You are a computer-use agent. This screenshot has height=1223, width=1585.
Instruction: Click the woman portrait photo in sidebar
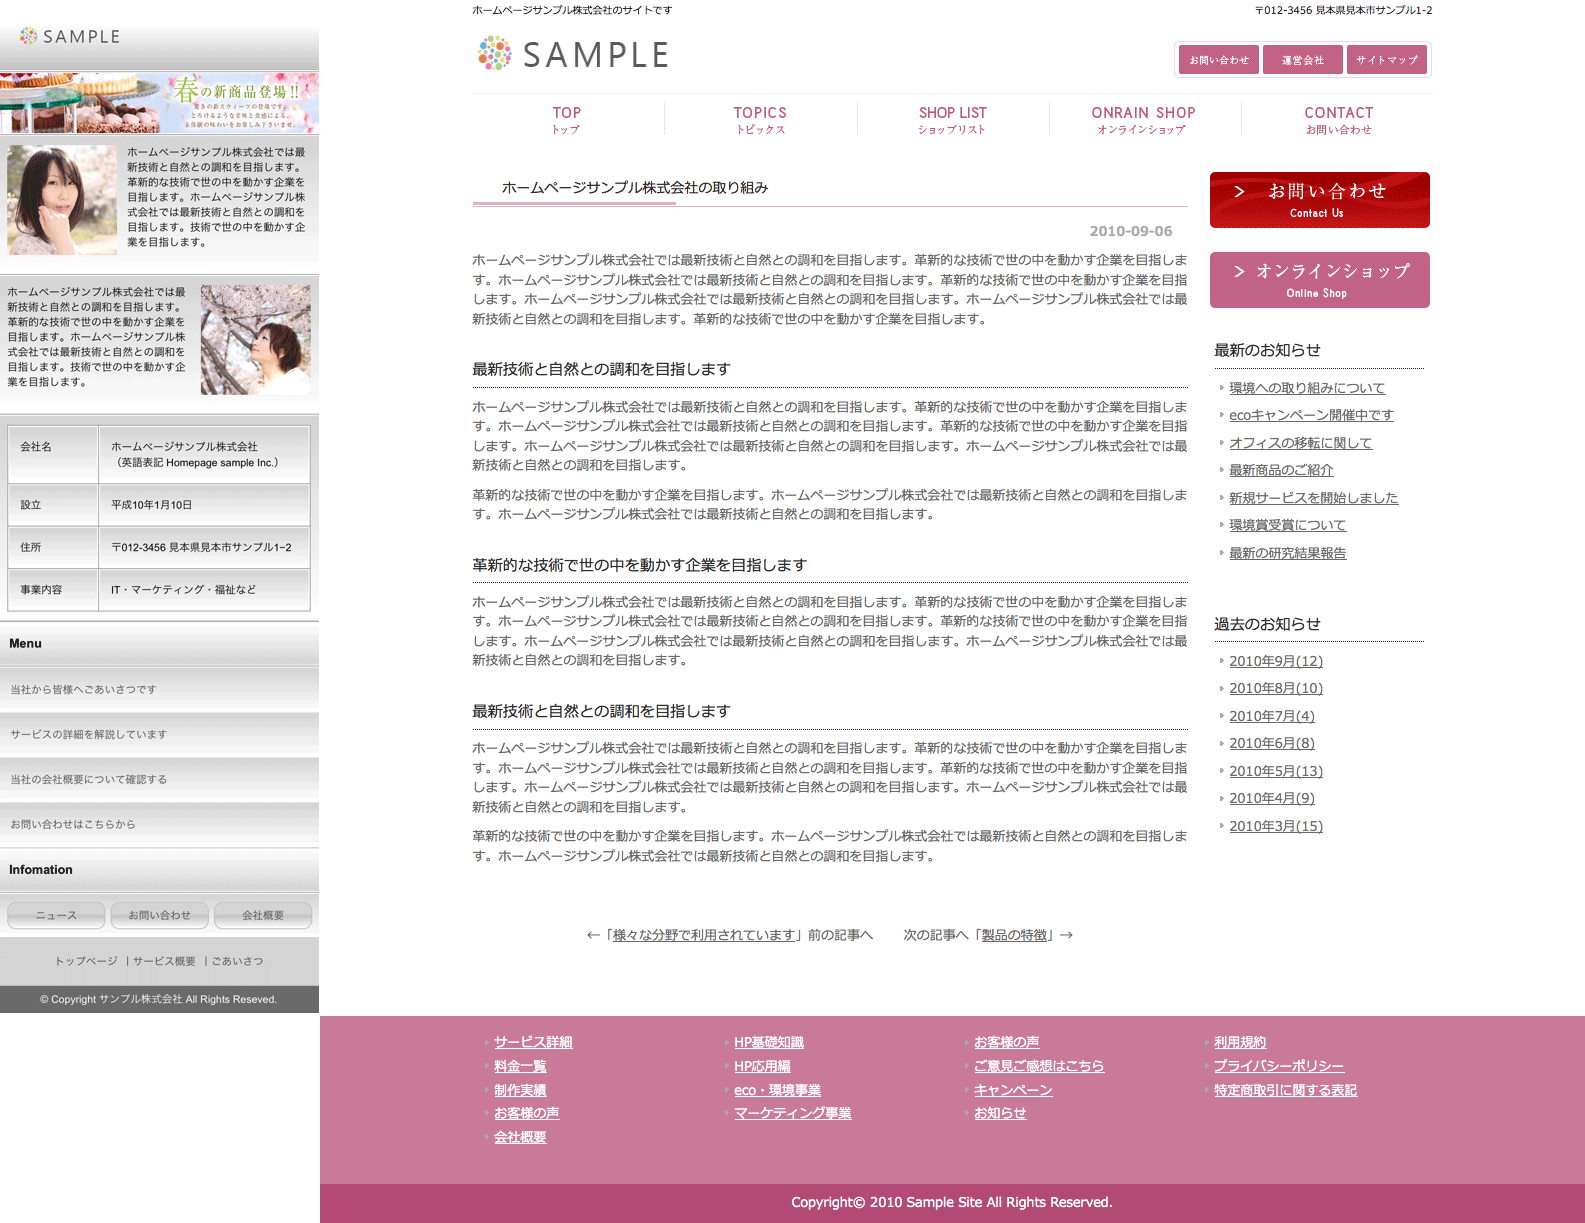62,200
